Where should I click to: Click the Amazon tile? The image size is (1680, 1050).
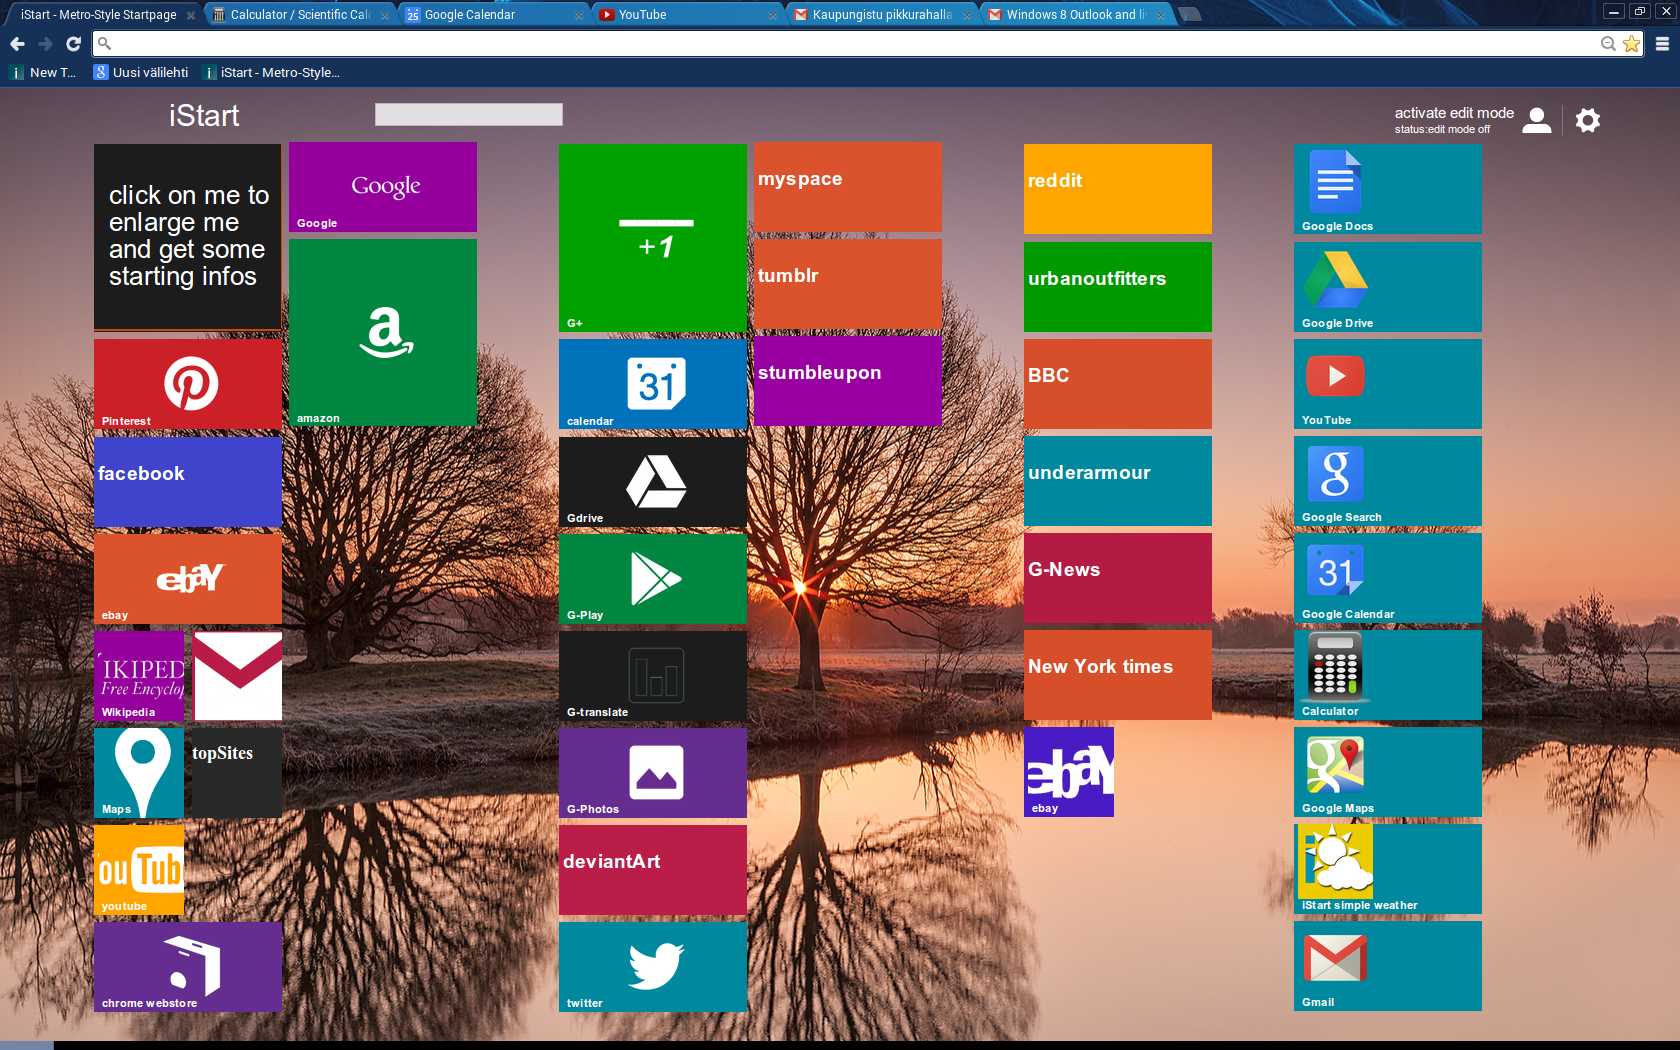point(383,333)
